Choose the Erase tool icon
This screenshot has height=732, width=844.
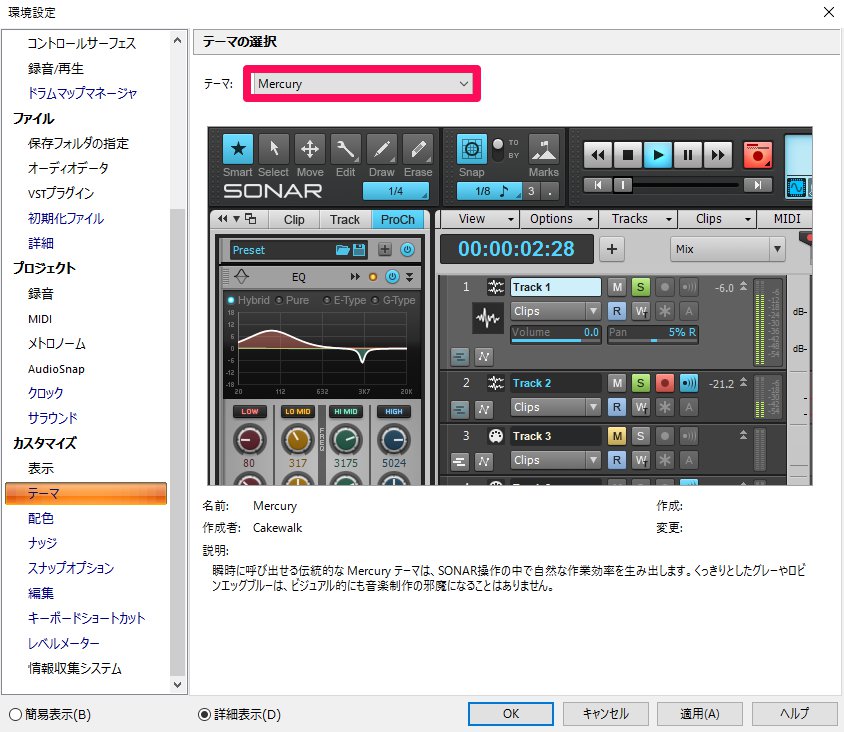pyautogui.click(x=418, y=149)
